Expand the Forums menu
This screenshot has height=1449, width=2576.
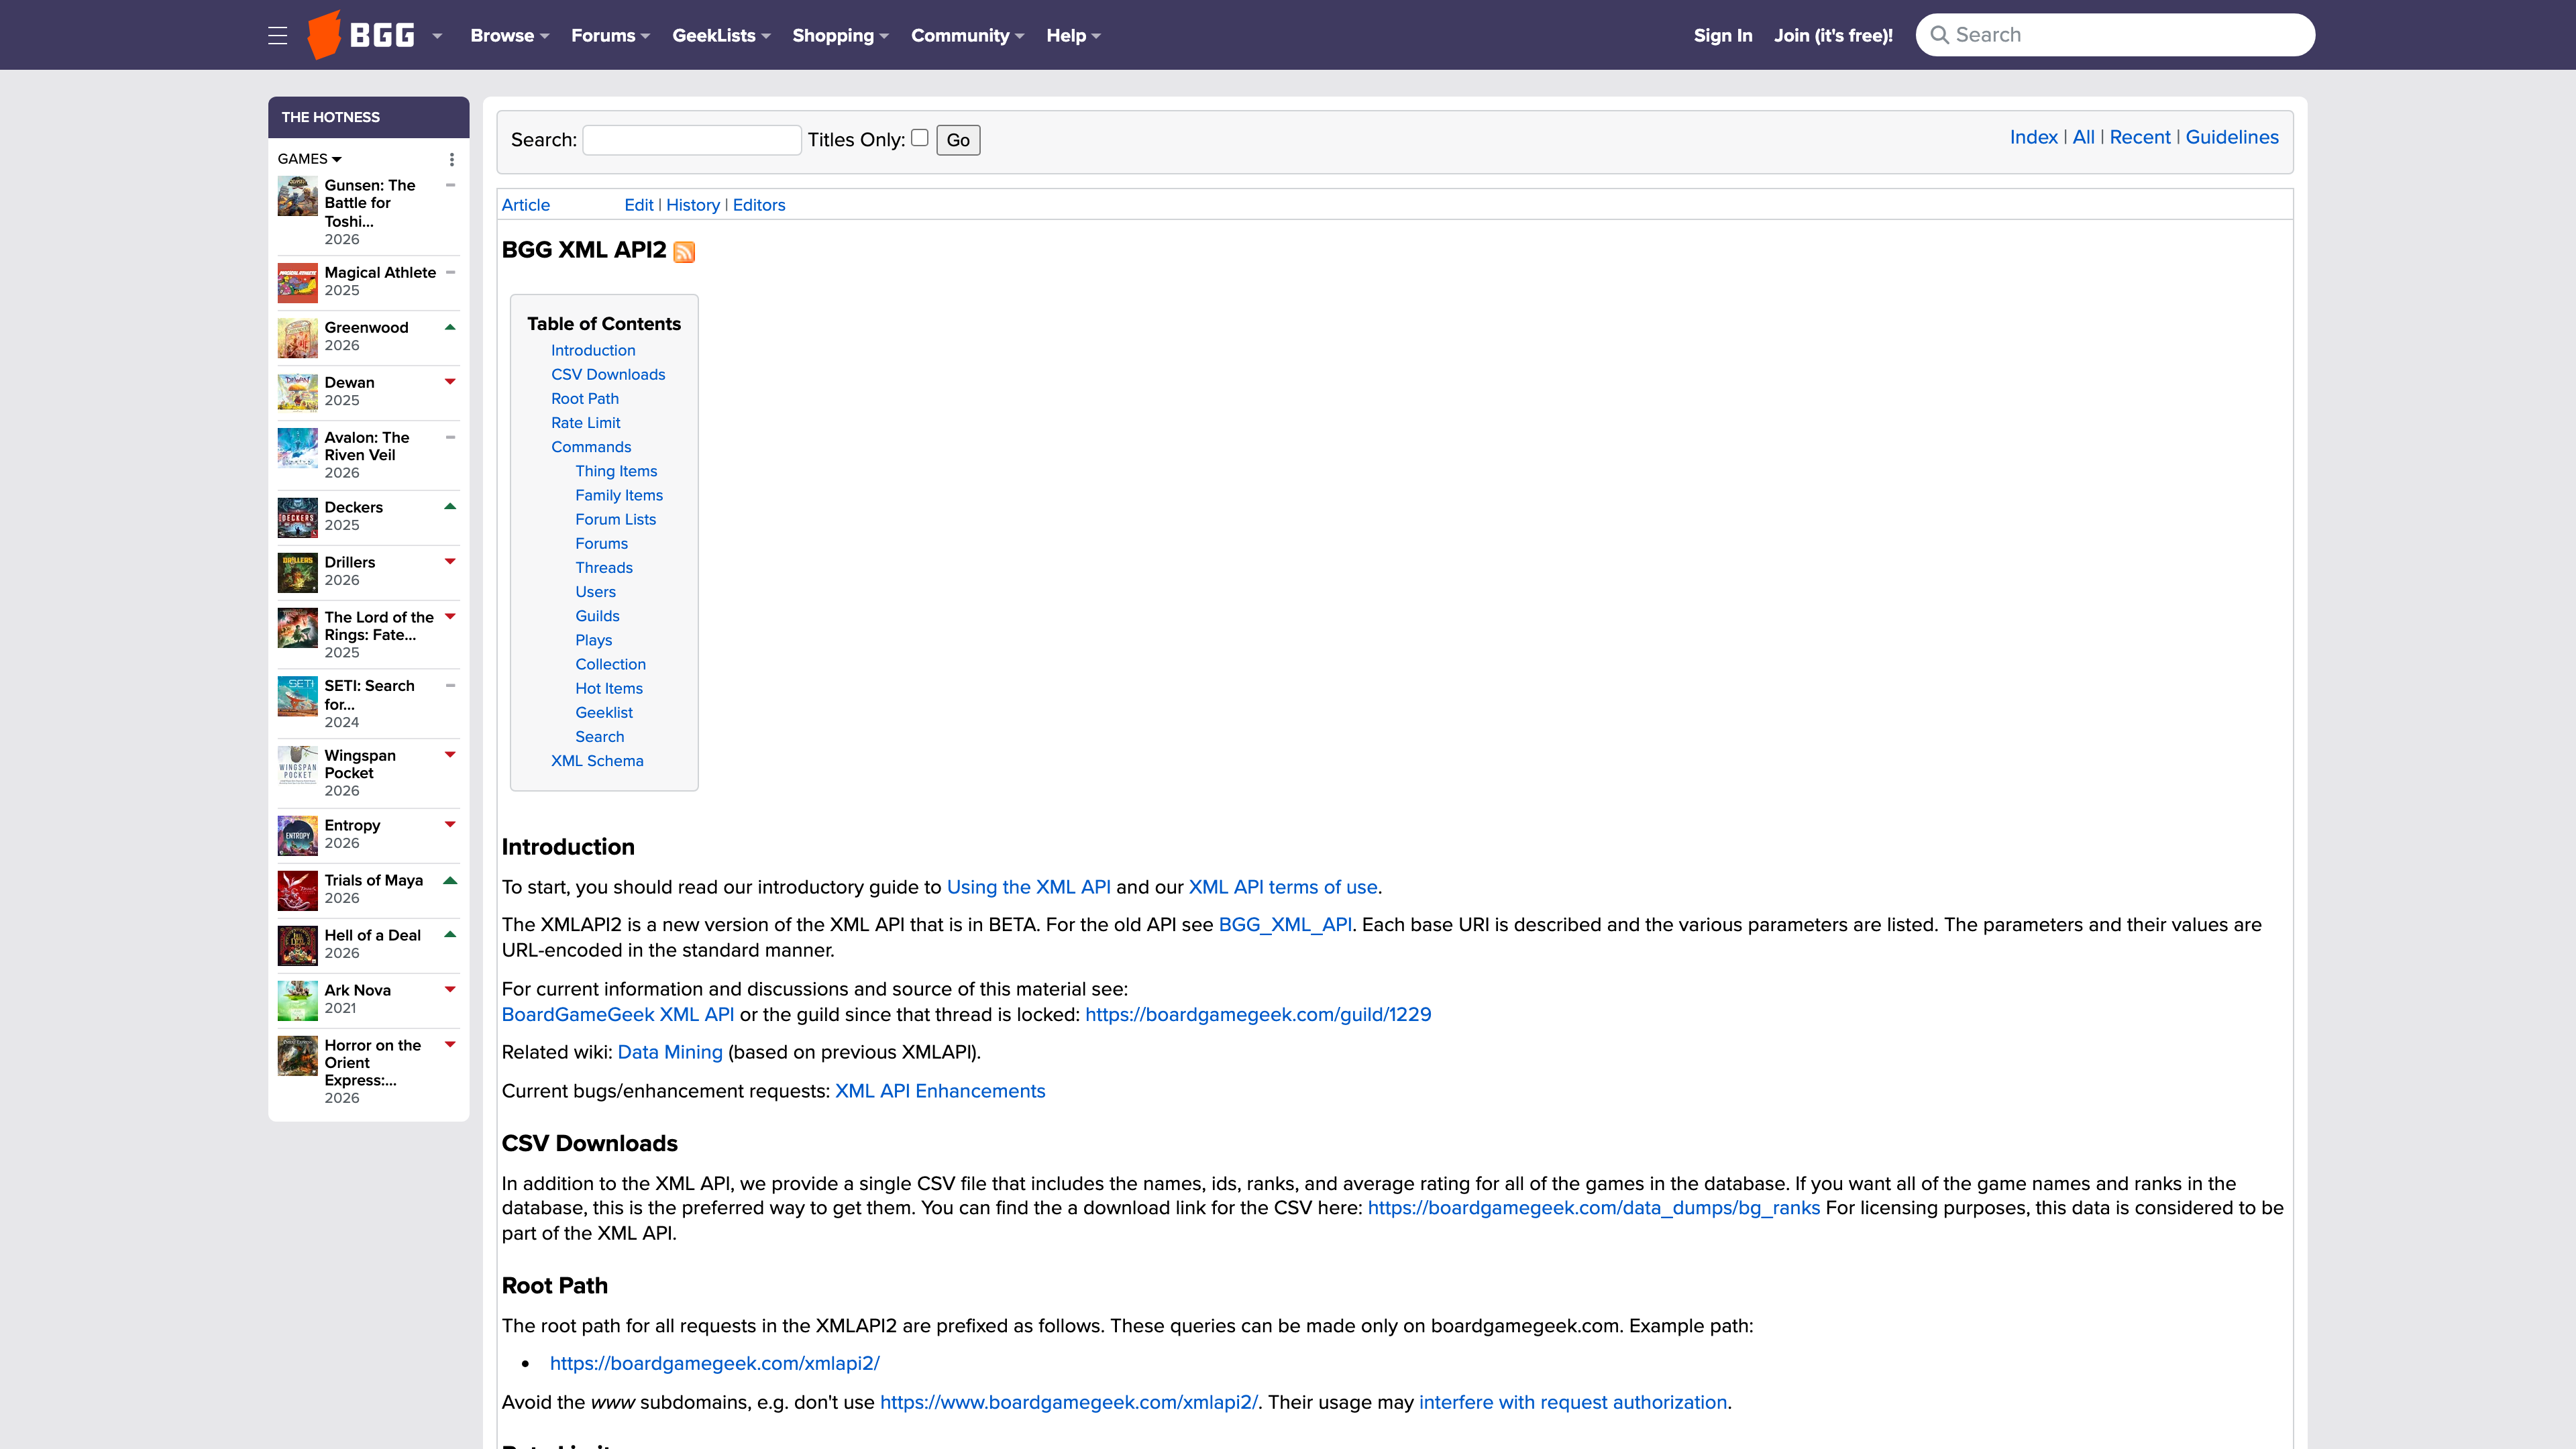coord(610,36)
